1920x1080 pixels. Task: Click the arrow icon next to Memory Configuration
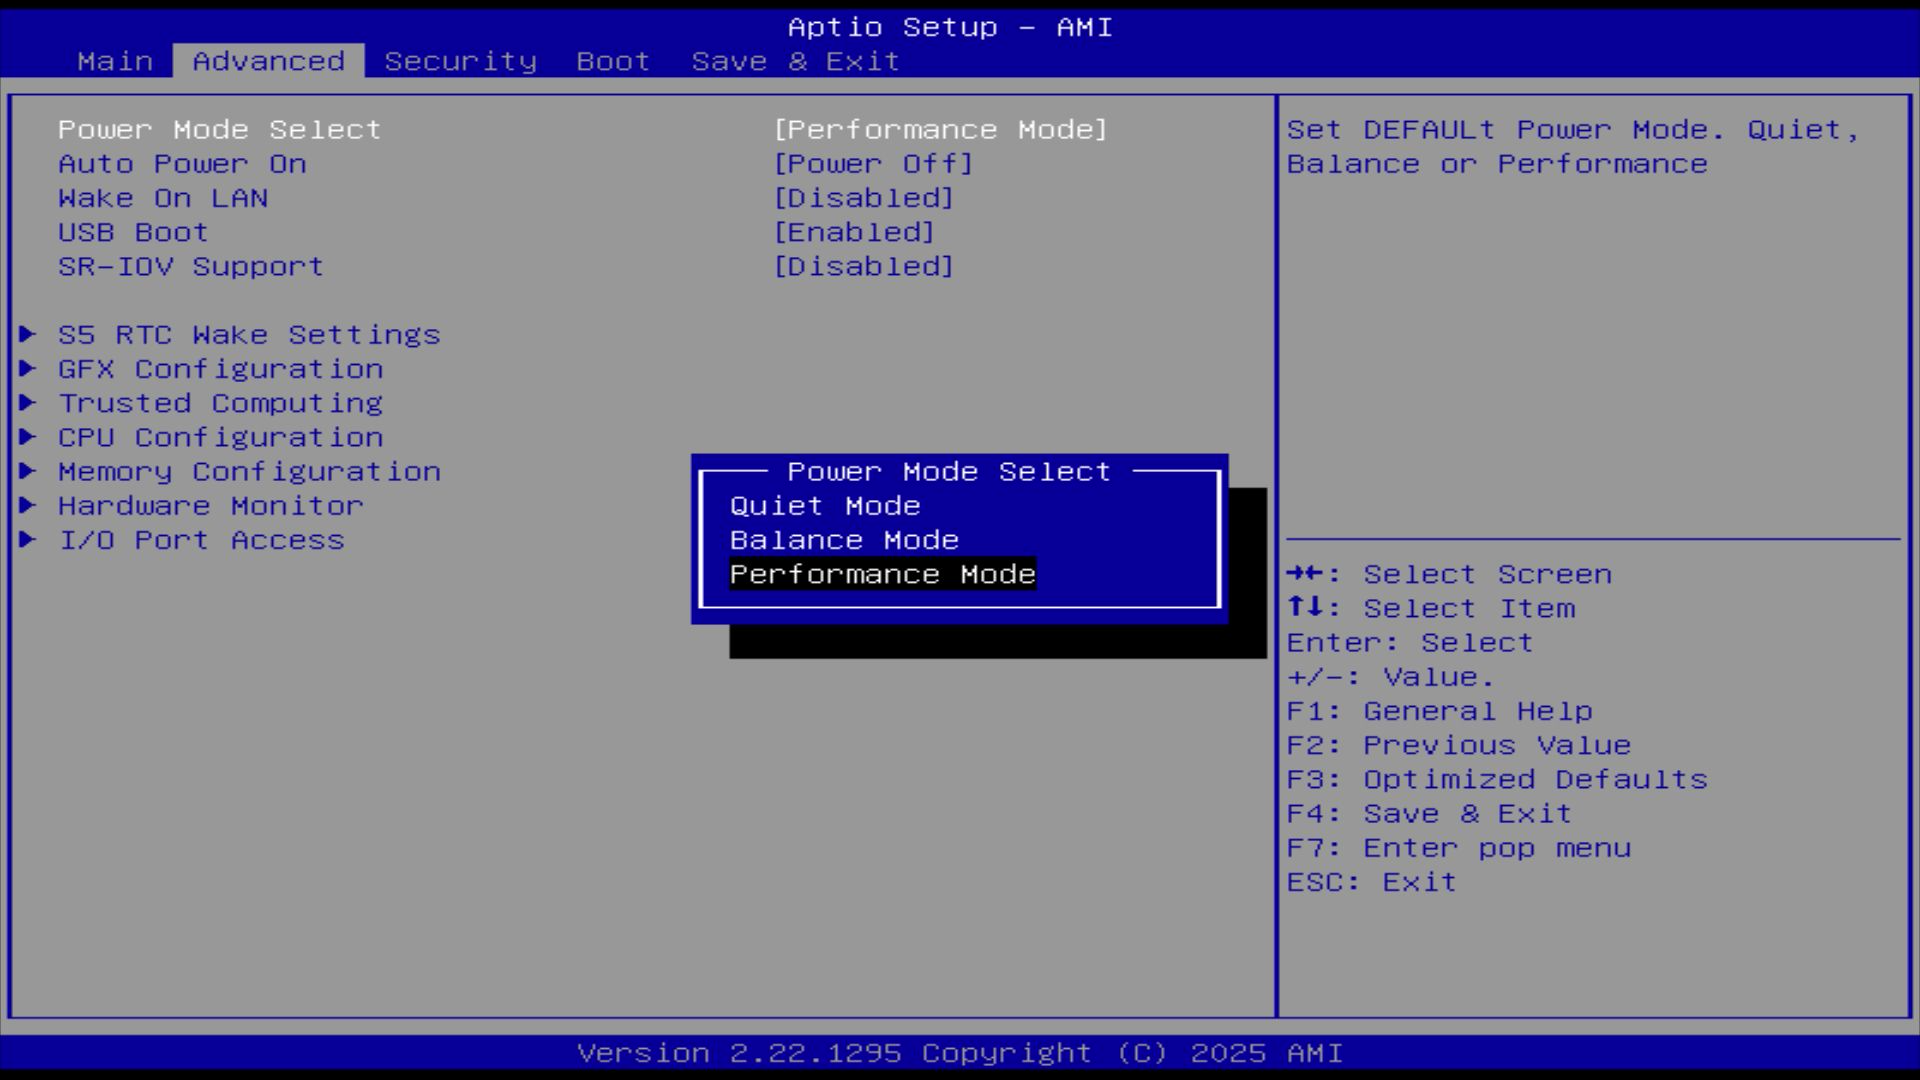point(28,470)
